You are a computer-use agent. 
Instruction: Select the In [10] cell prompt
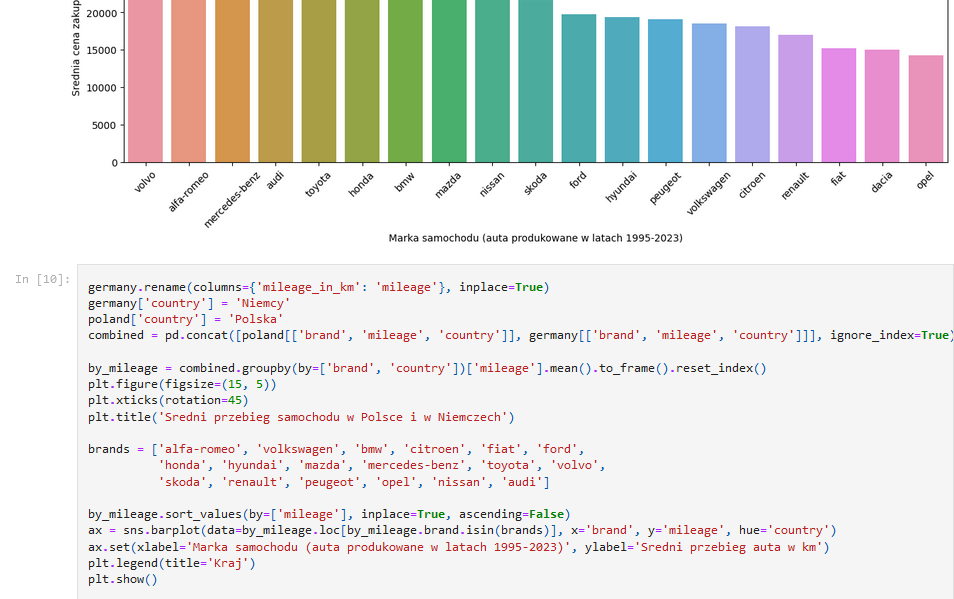[42, 279]
